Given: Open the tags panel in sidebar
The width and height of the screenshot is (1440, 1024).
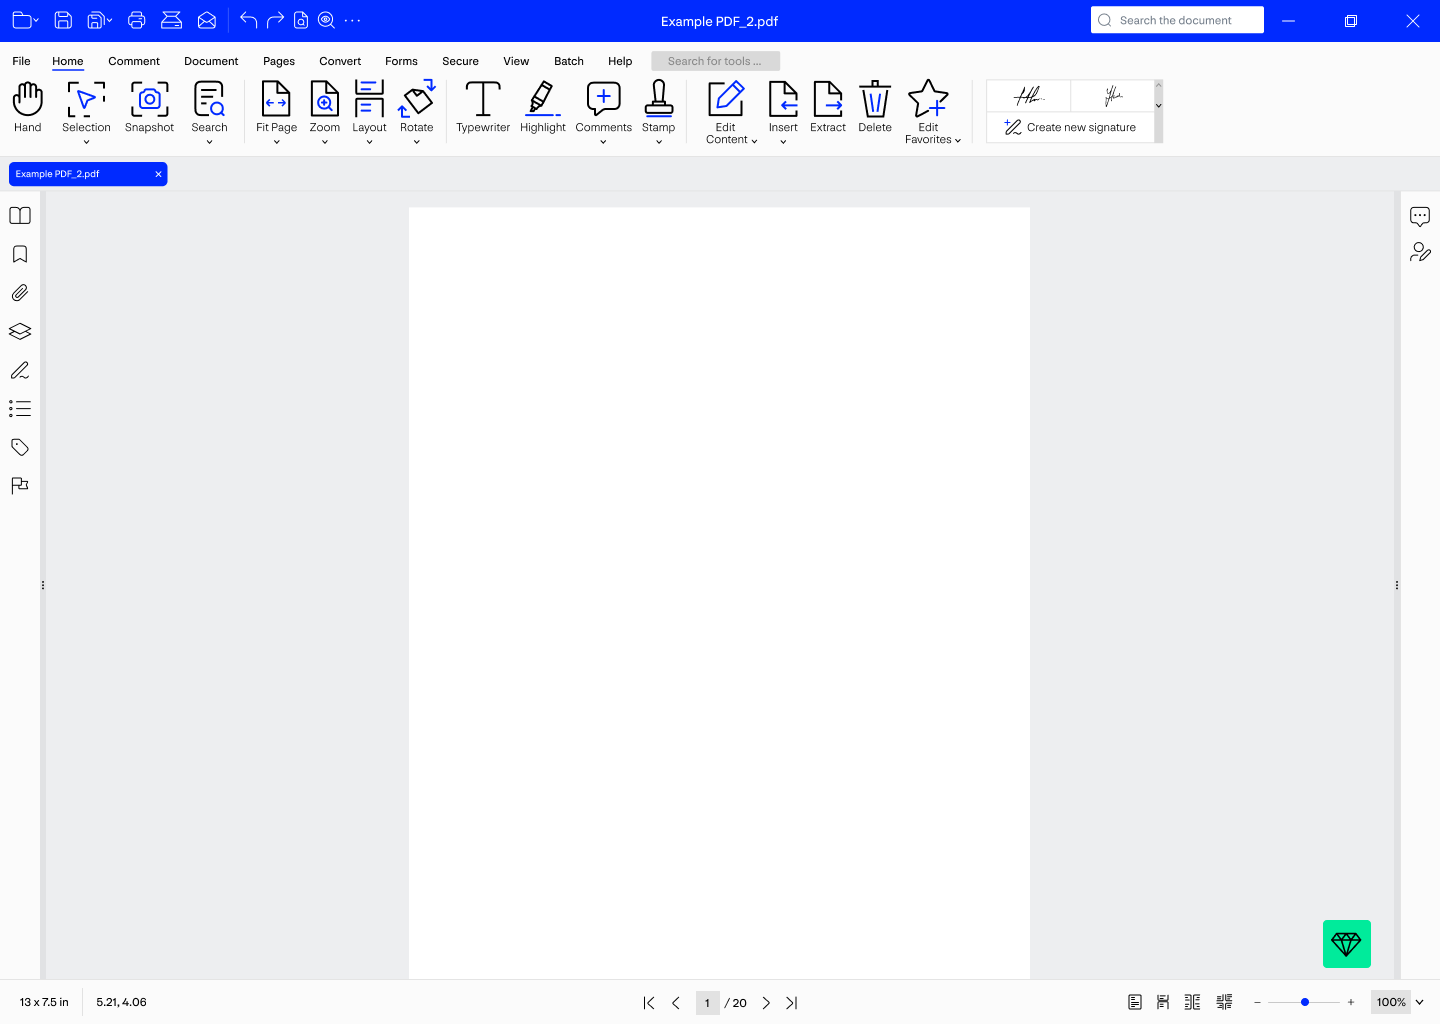Looking at the screenshot, I should point(20,447).
